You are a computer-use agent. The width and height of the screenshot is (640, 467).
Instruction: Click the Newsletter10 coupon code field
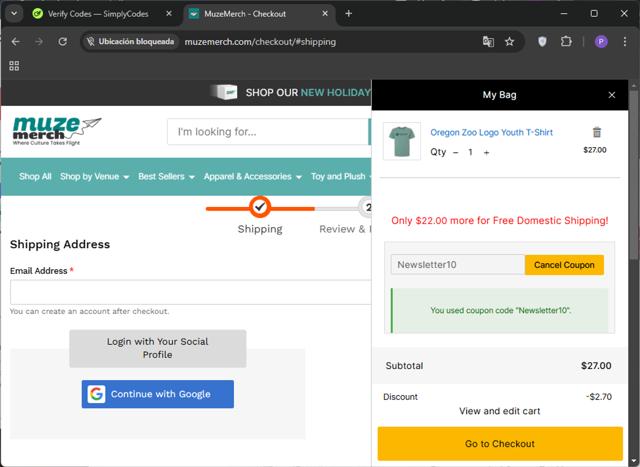pos(458,265)
